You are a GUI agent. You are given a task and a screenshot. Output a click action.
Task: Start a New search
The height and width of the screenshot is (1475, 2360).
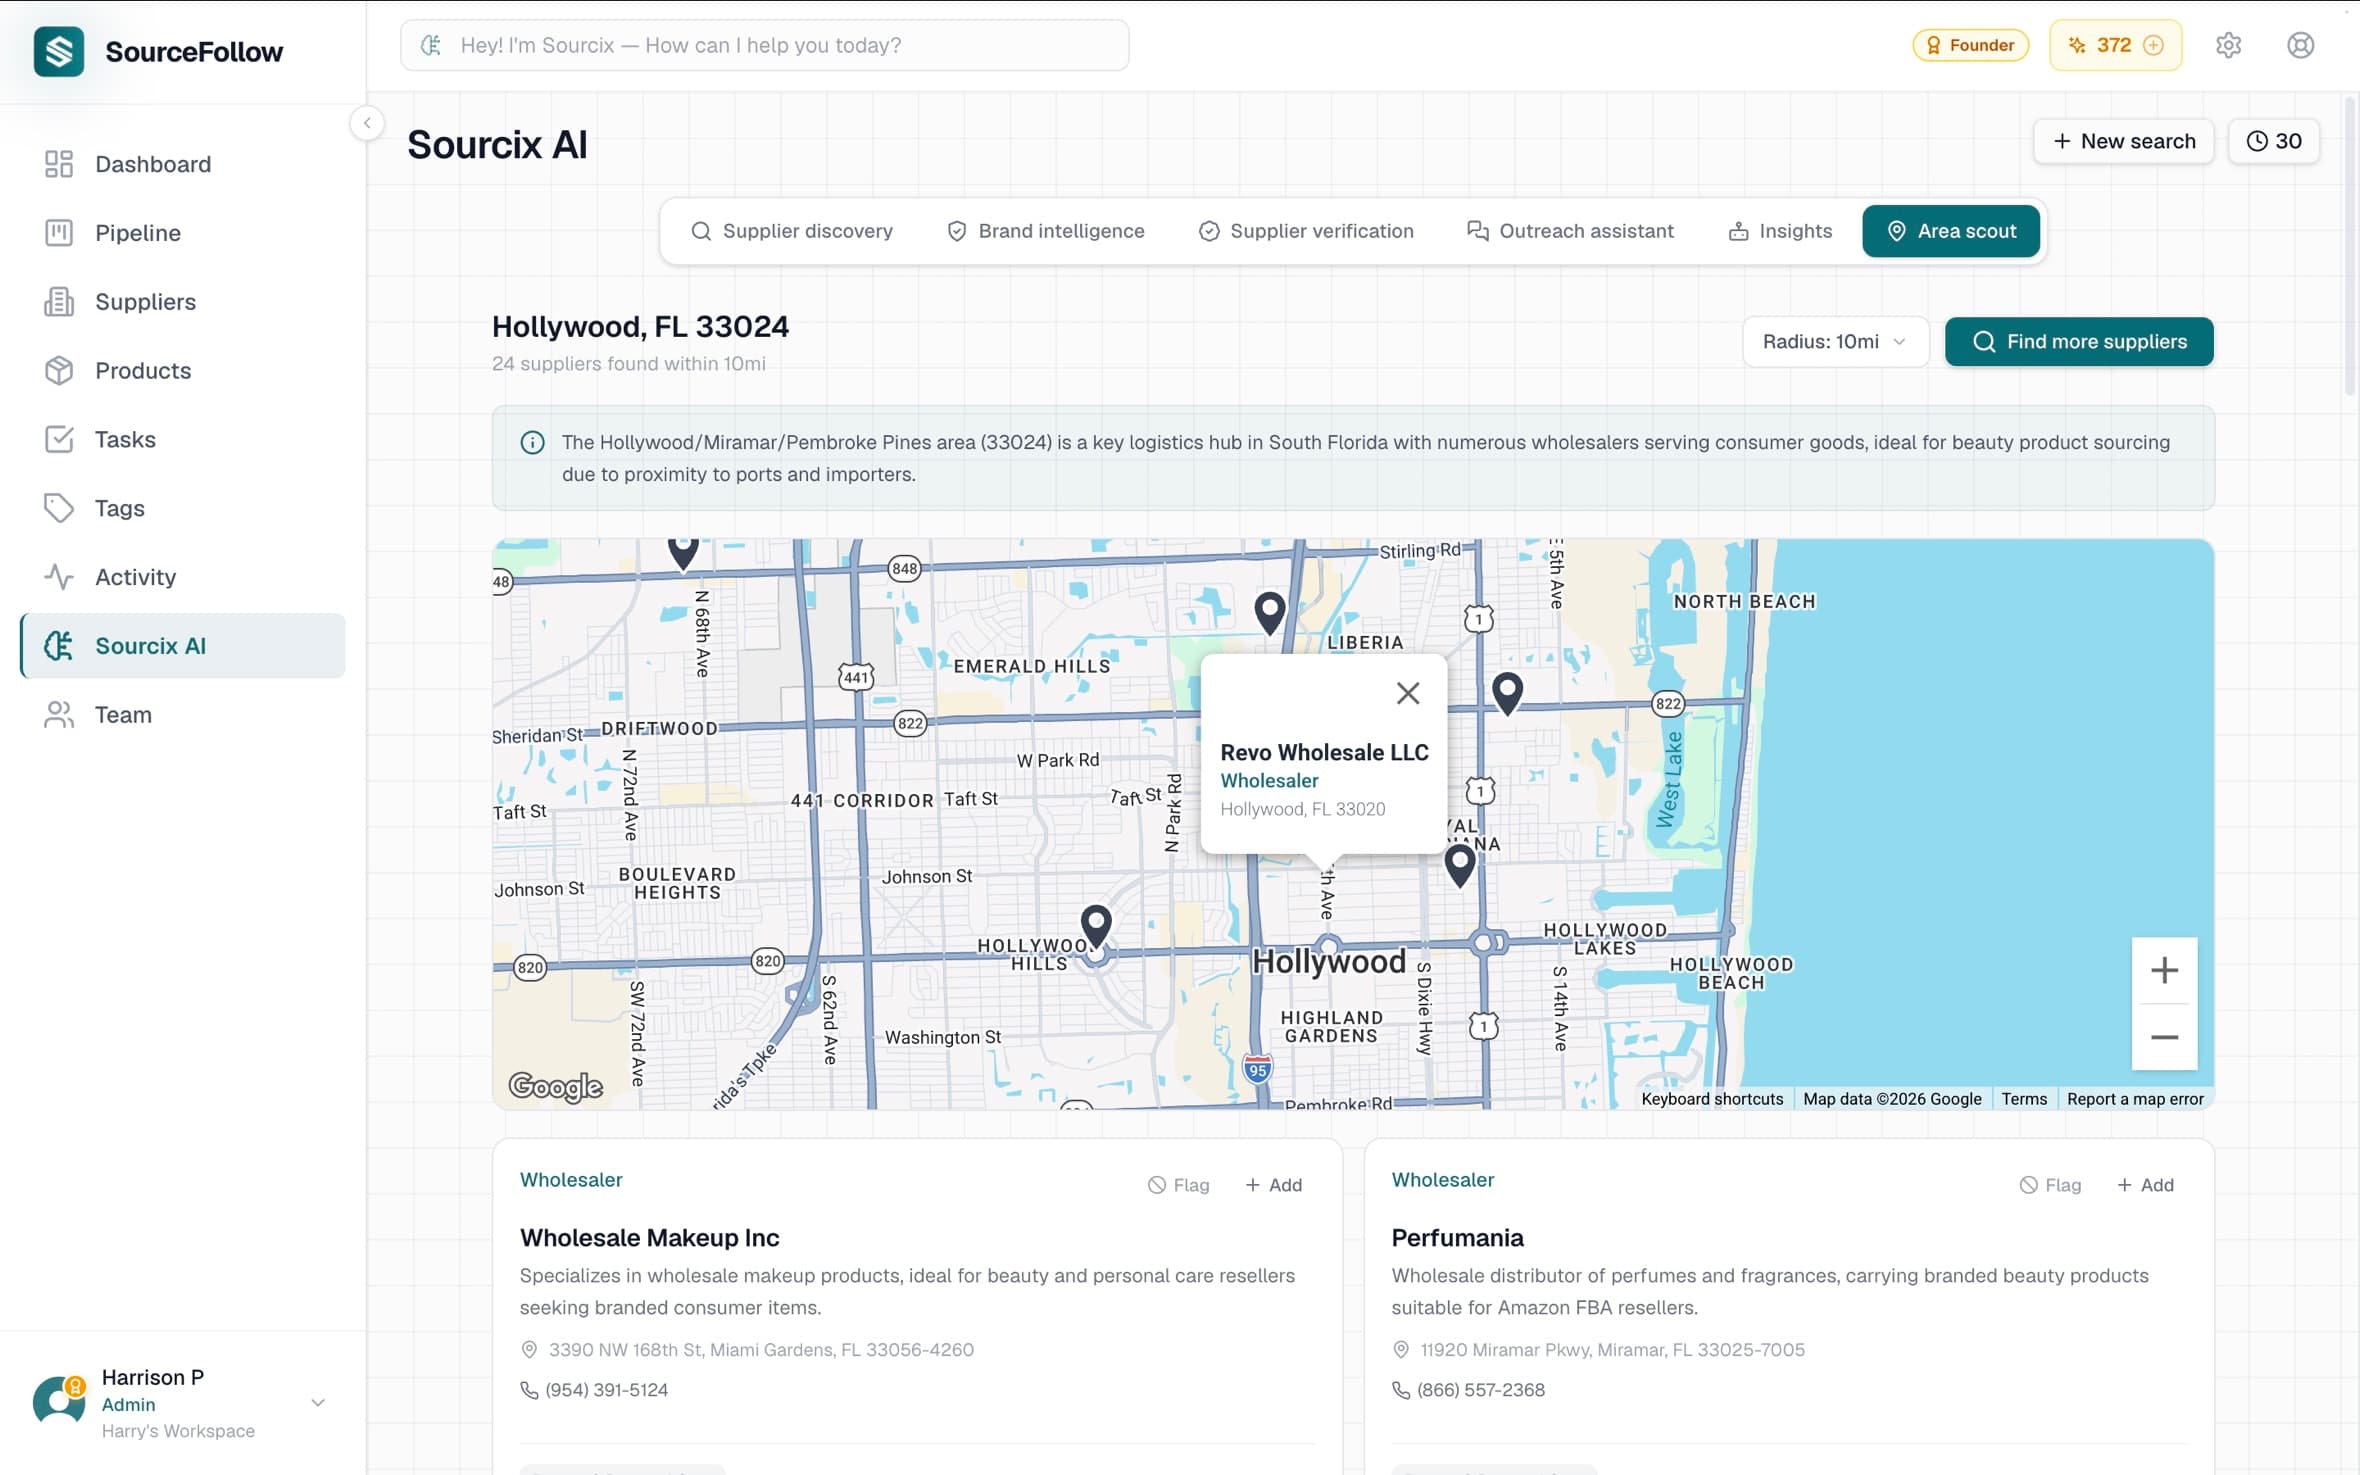[x=2123, y=141]
